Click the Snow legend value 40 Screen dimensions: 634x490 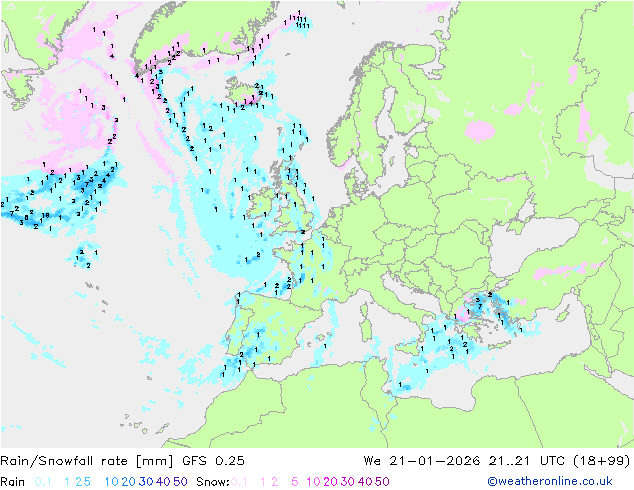[x=365, y=482]
